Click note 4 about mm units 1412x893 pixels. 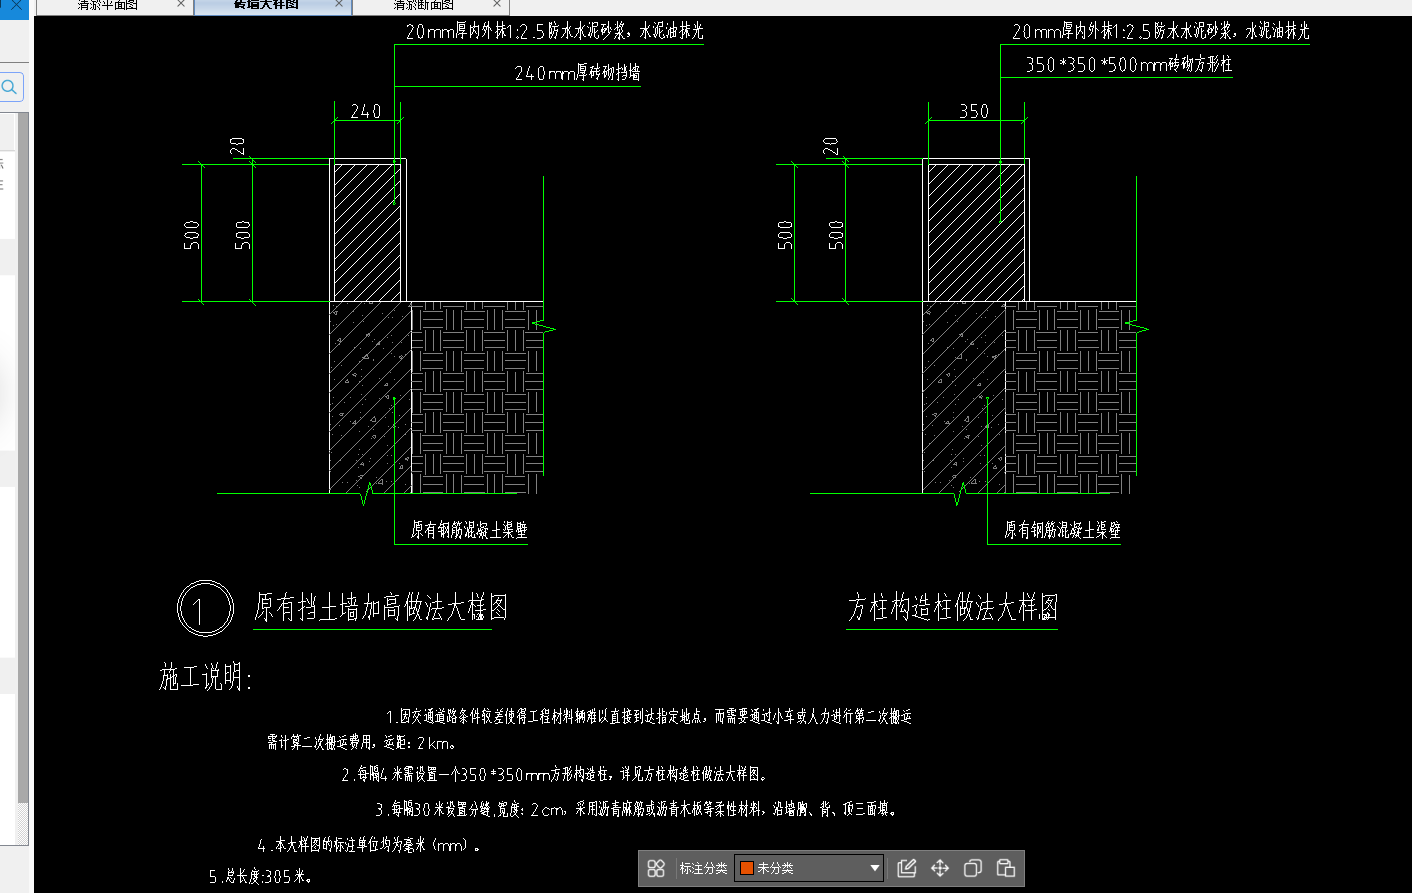(369, 845)
